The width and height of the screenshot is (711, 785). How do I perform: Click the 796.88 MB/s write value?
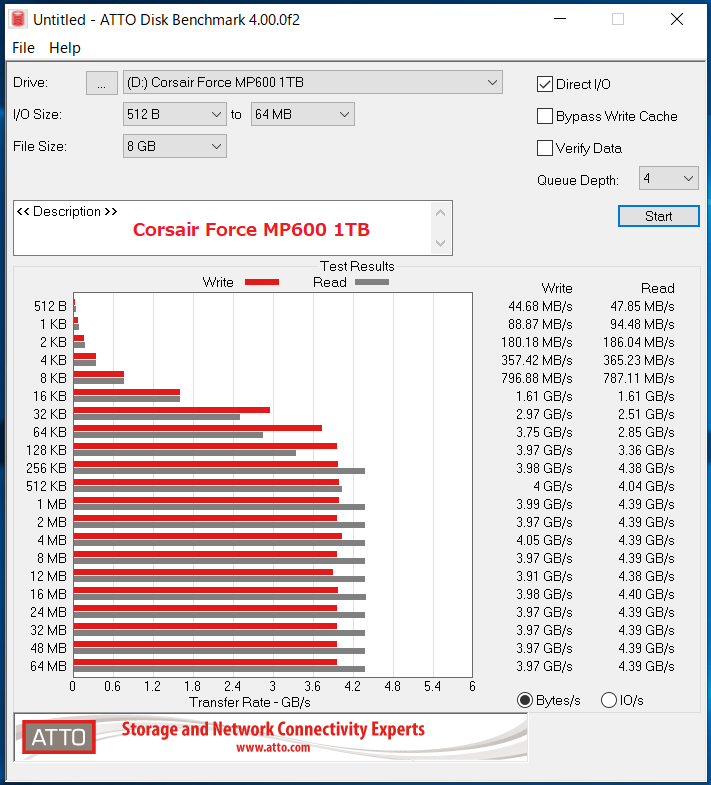pyautogui.click(x=537, y=378)
